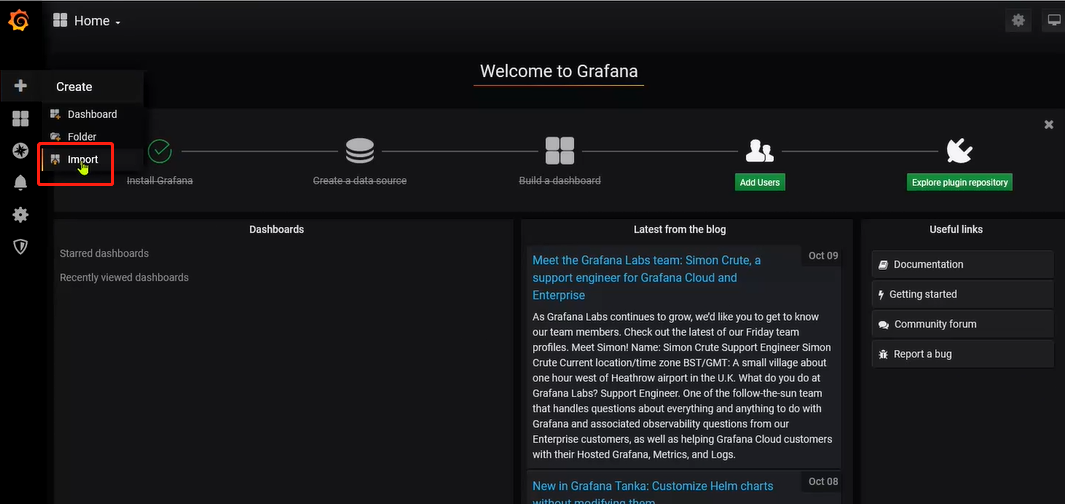Open the Getting started link
This screenshot has width=1065, height=504.
click(962, 294)
